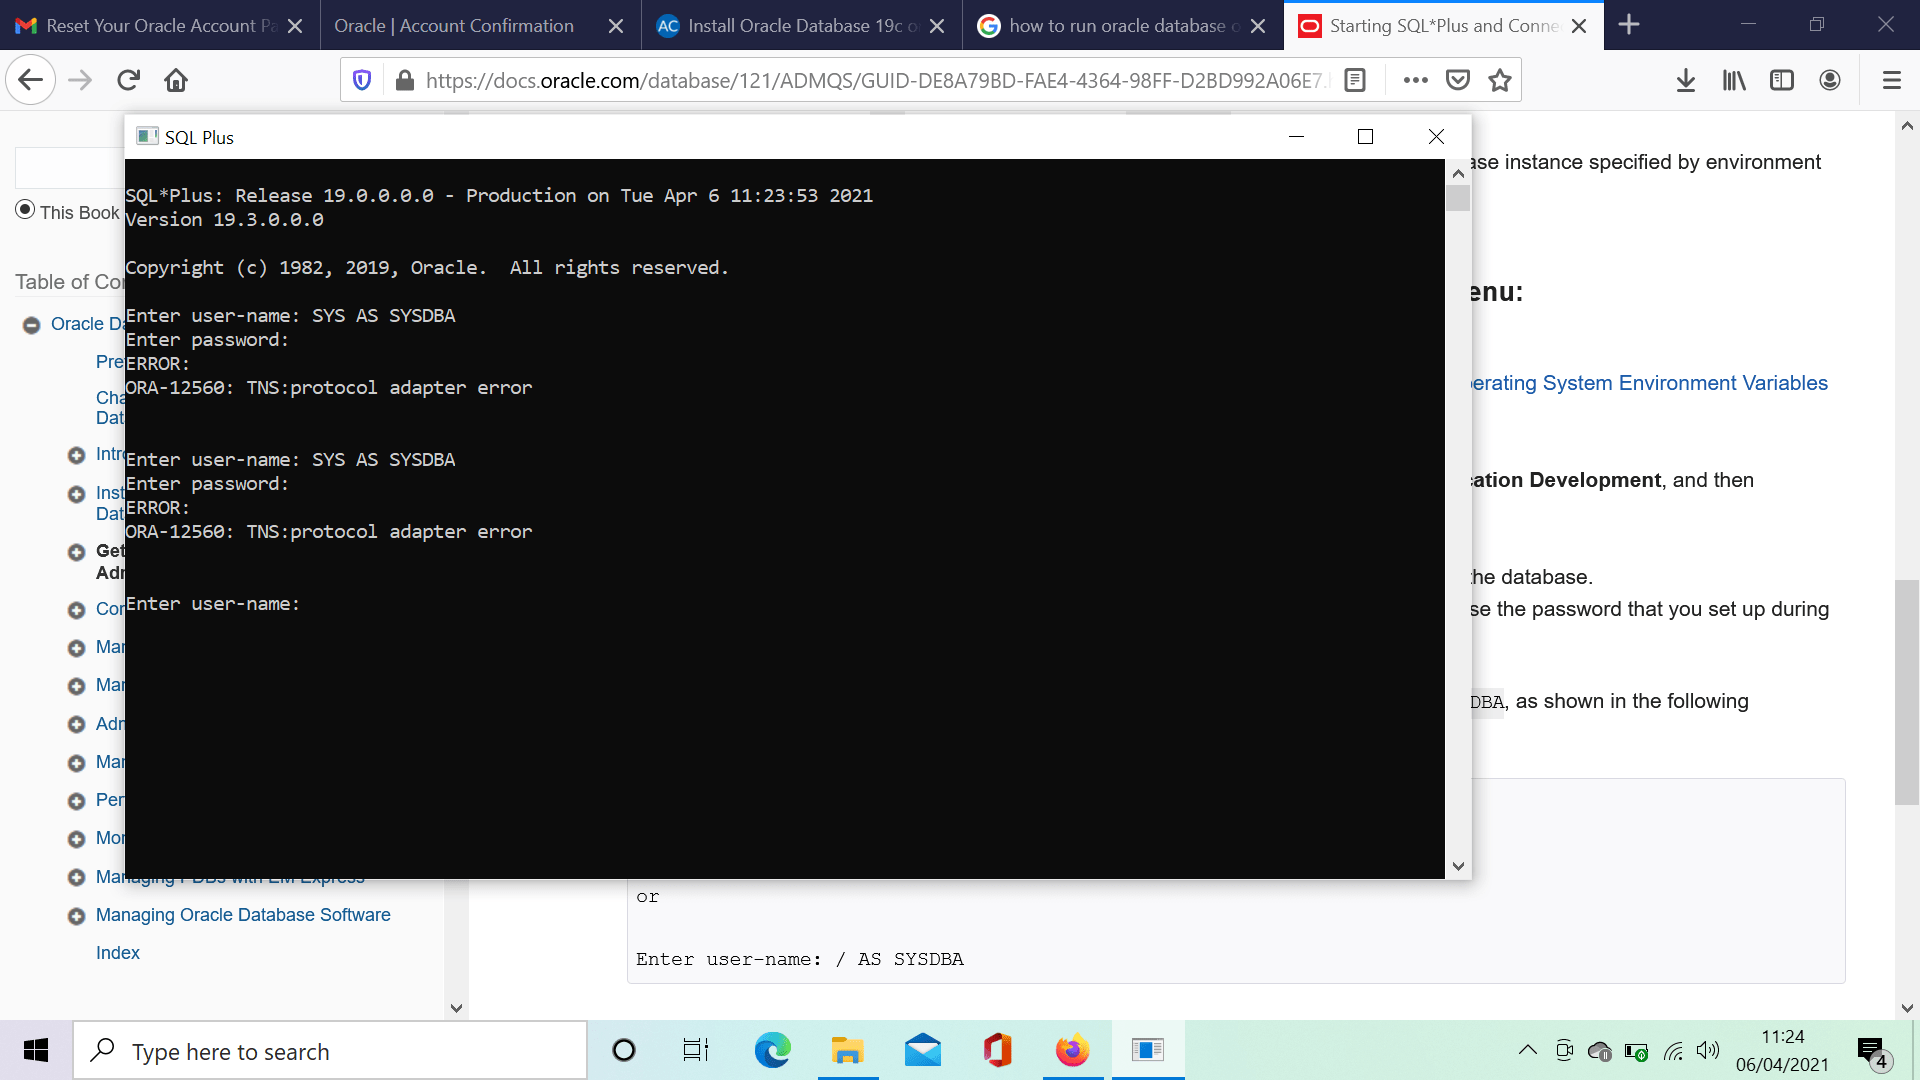Collapse the Oracle Database tree node
1920x1080 pixels.
tap(32, 325)
